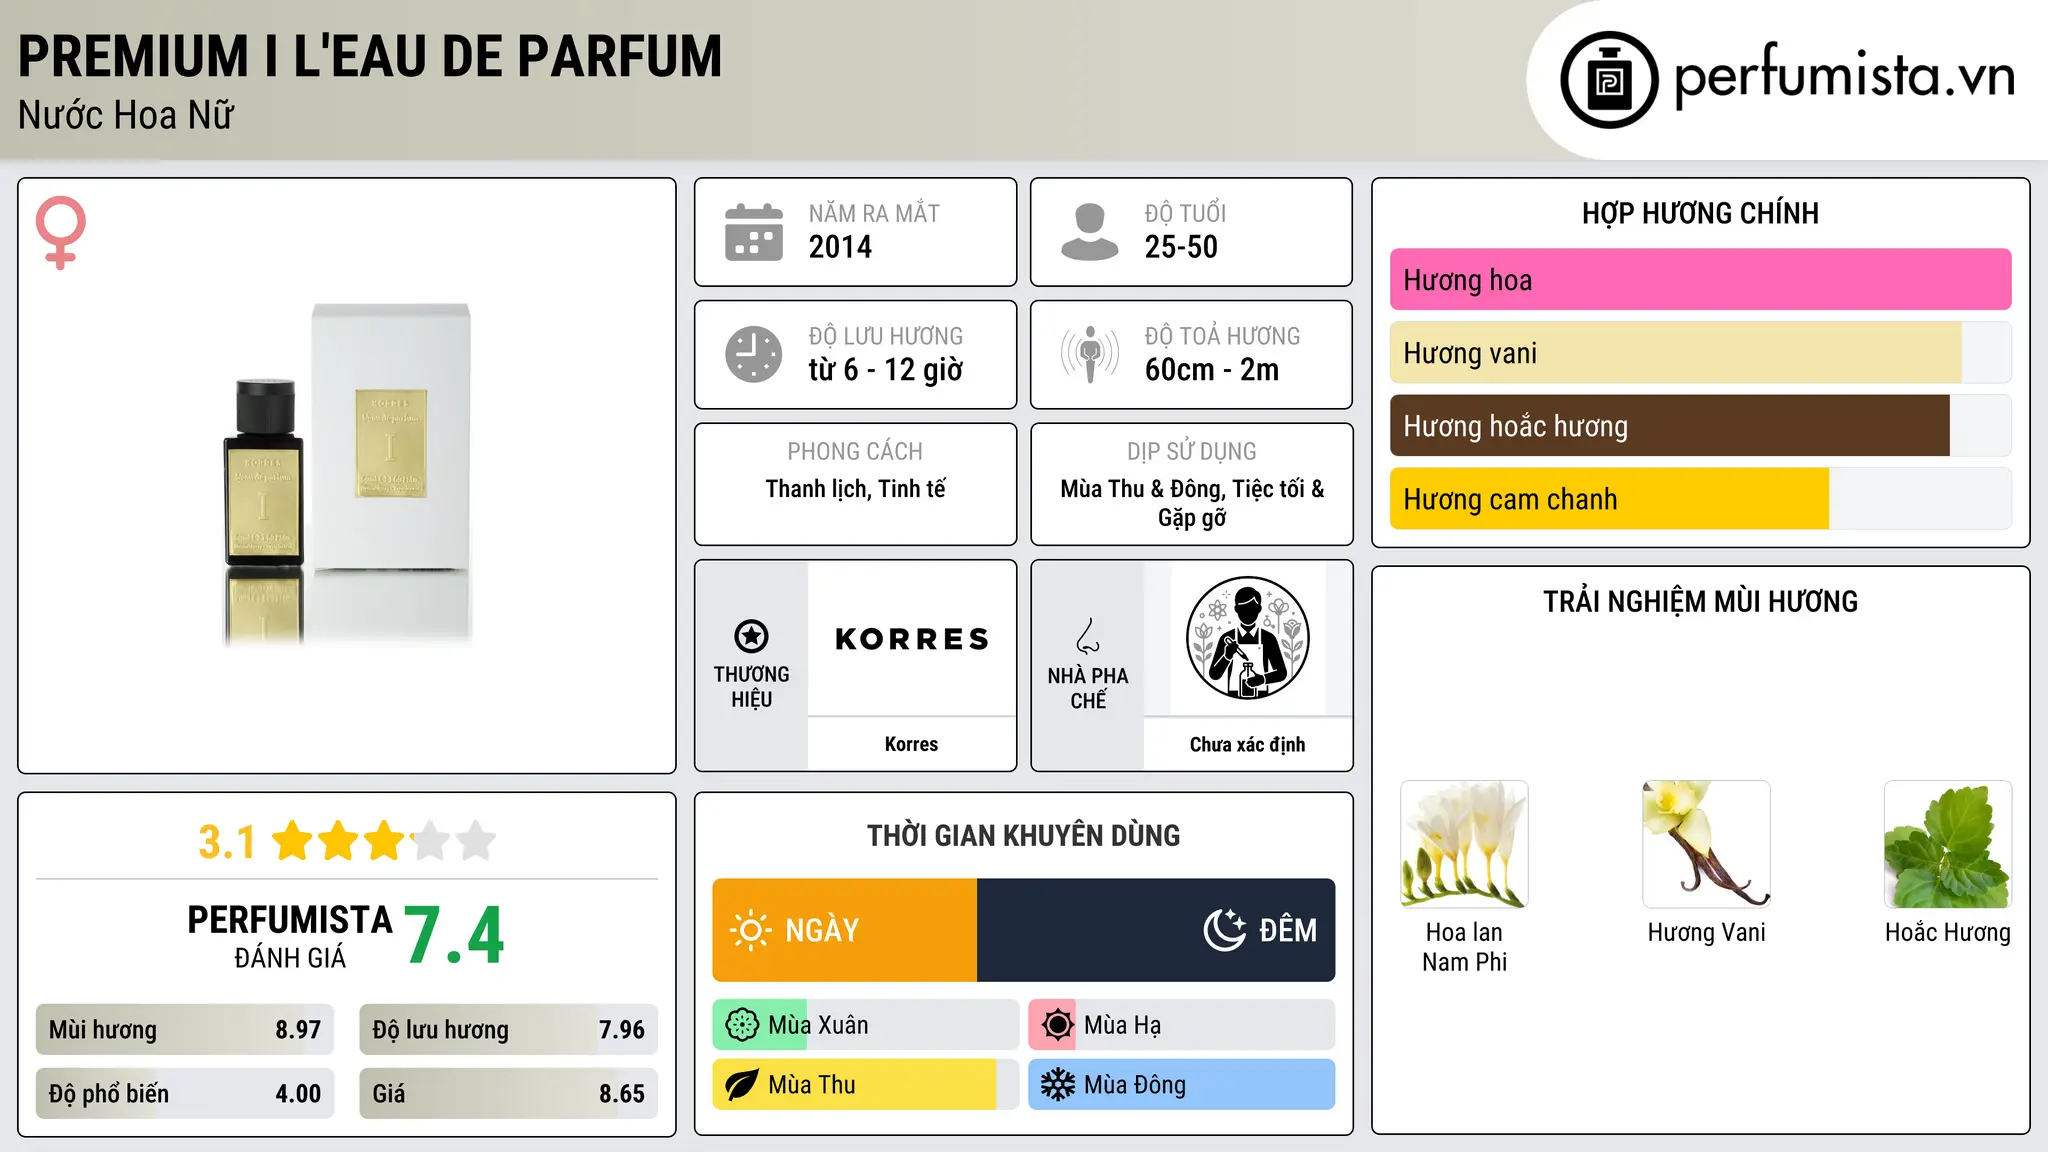Click the sun icon for Mùa Hạ
2048x1152 pixels.
[1057, 1025]
